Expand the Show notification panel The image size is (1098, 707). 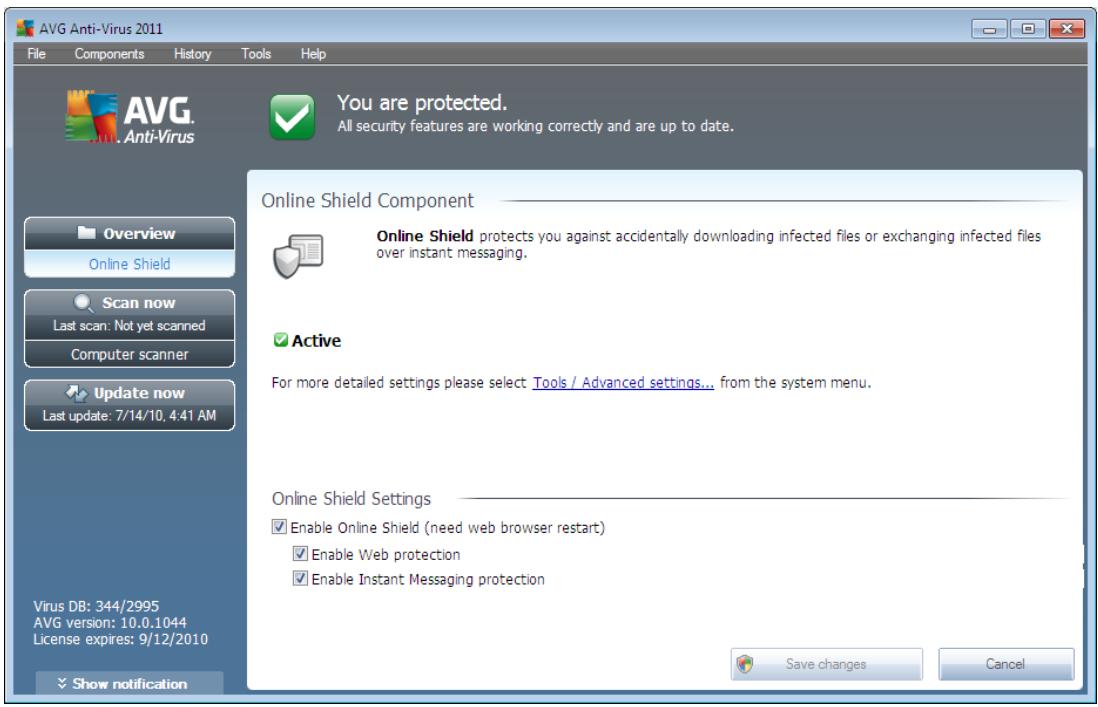pos(130,683)
